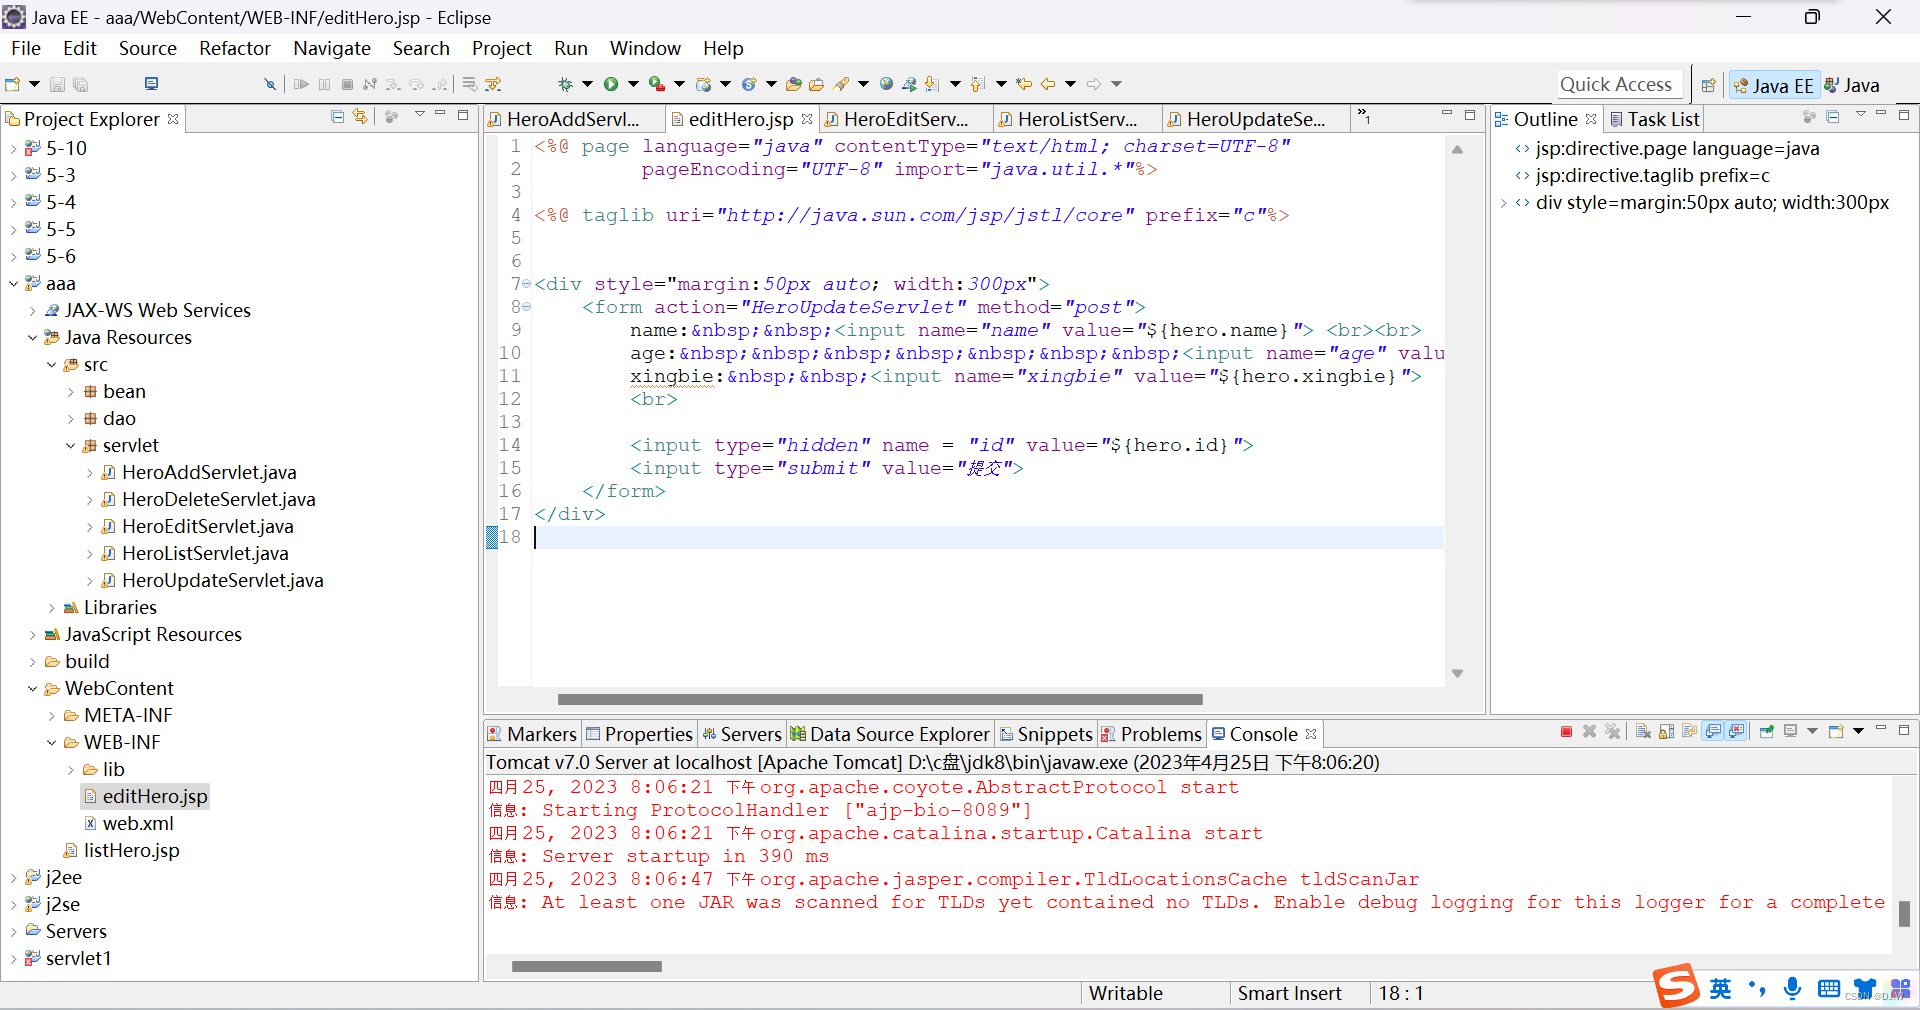This screenshot has height=1010, width=1920.
Task: Collapse the aaa project node
Action: [13, 284]
